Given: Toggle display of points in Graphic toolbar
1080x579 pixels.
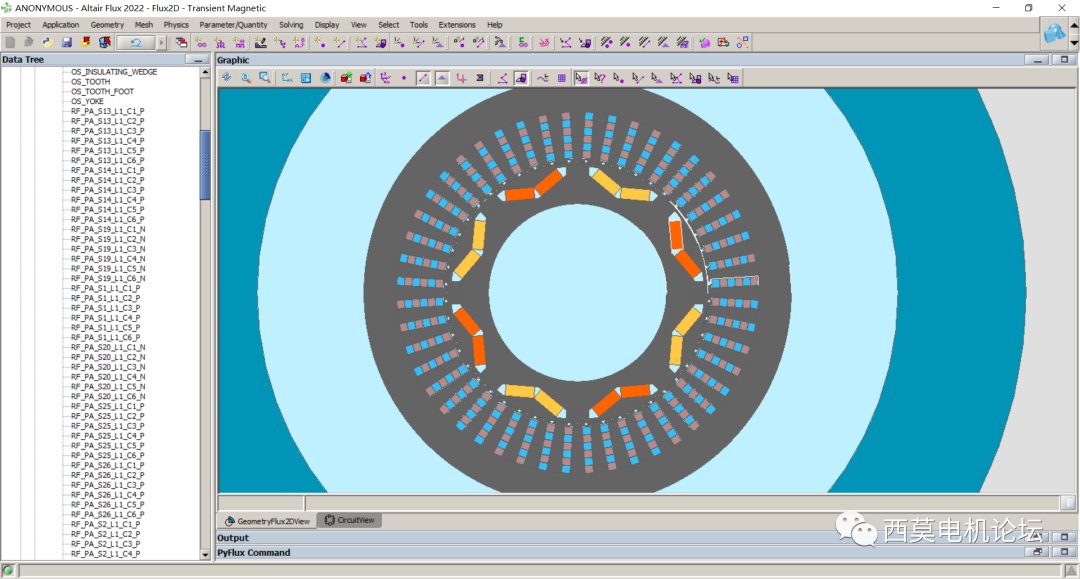Looking at the screenshot, I should 404,77.
